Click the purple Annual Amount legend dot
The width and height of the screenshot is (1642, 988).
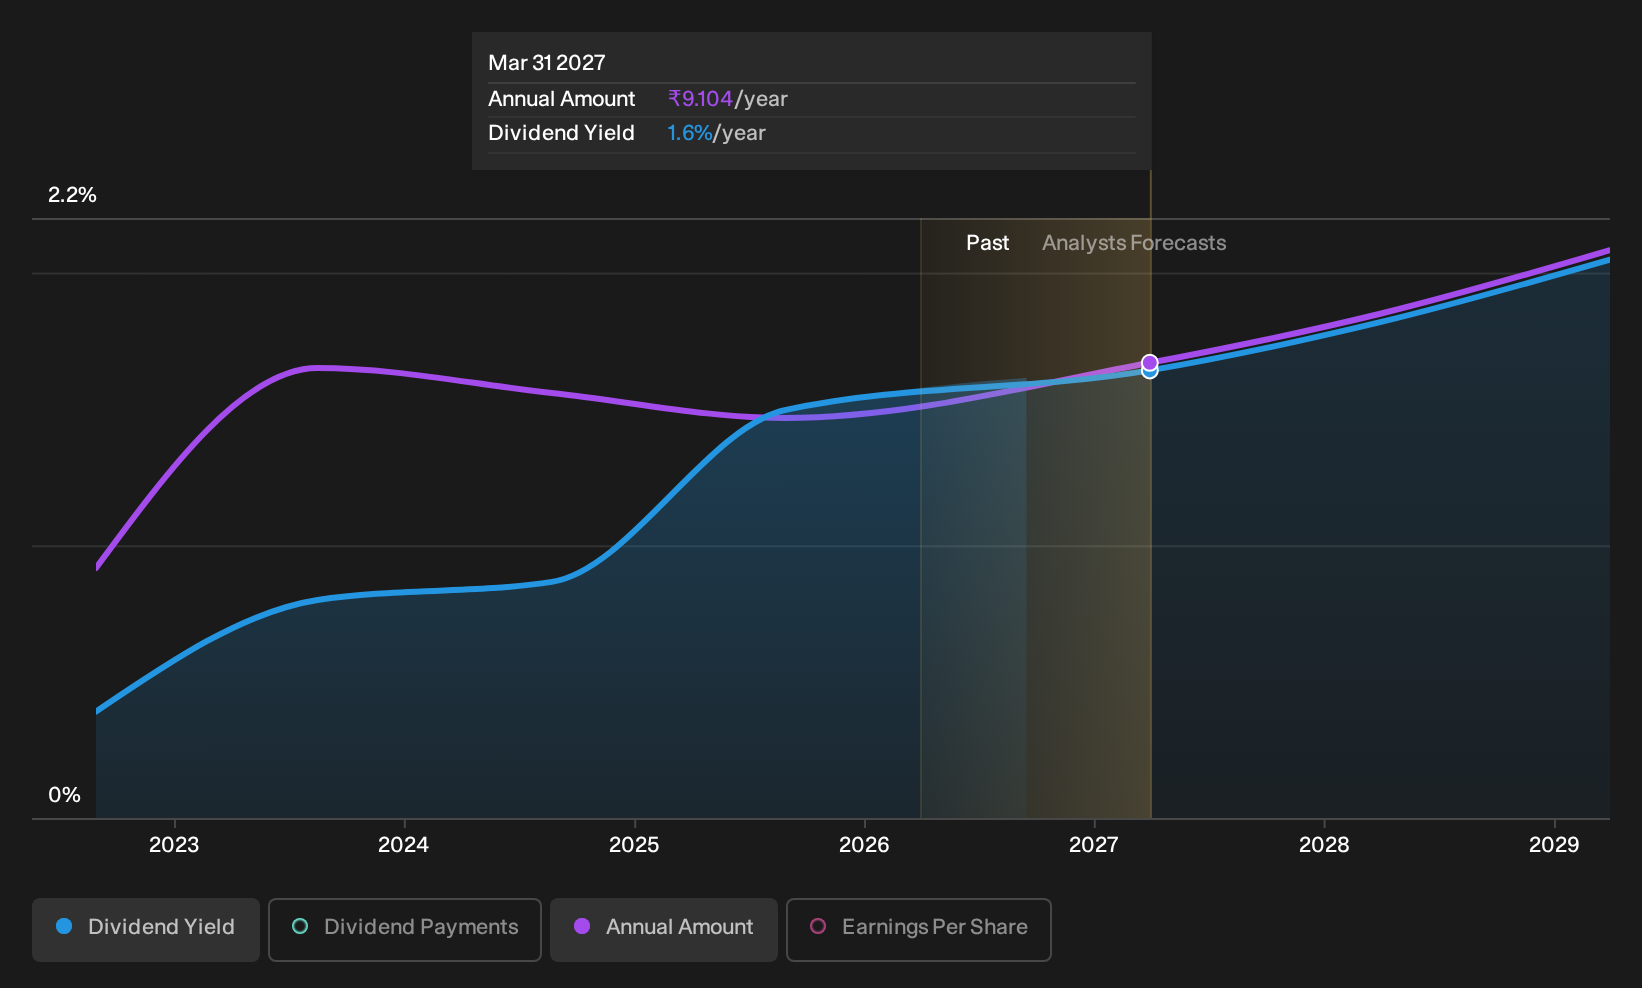pos(582,926)
